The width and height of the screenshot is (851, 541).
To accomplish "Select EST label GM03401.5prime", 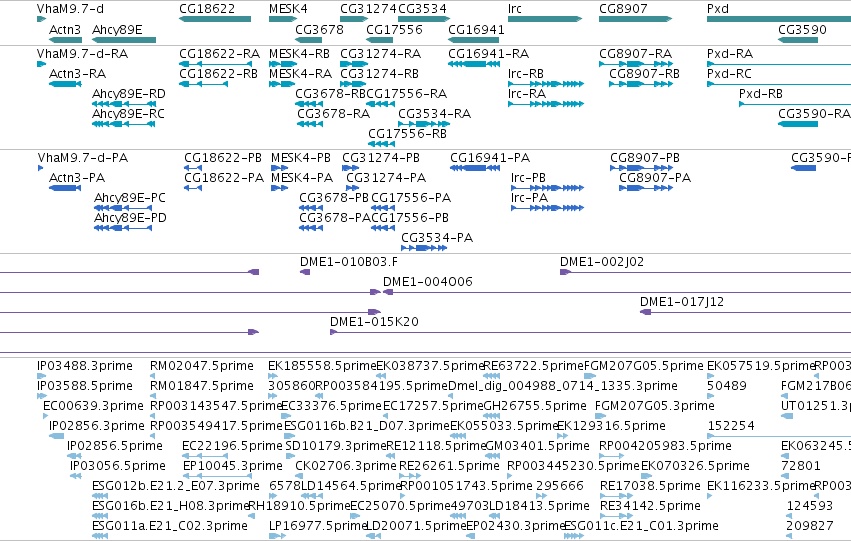I will (x=537, y=447).
